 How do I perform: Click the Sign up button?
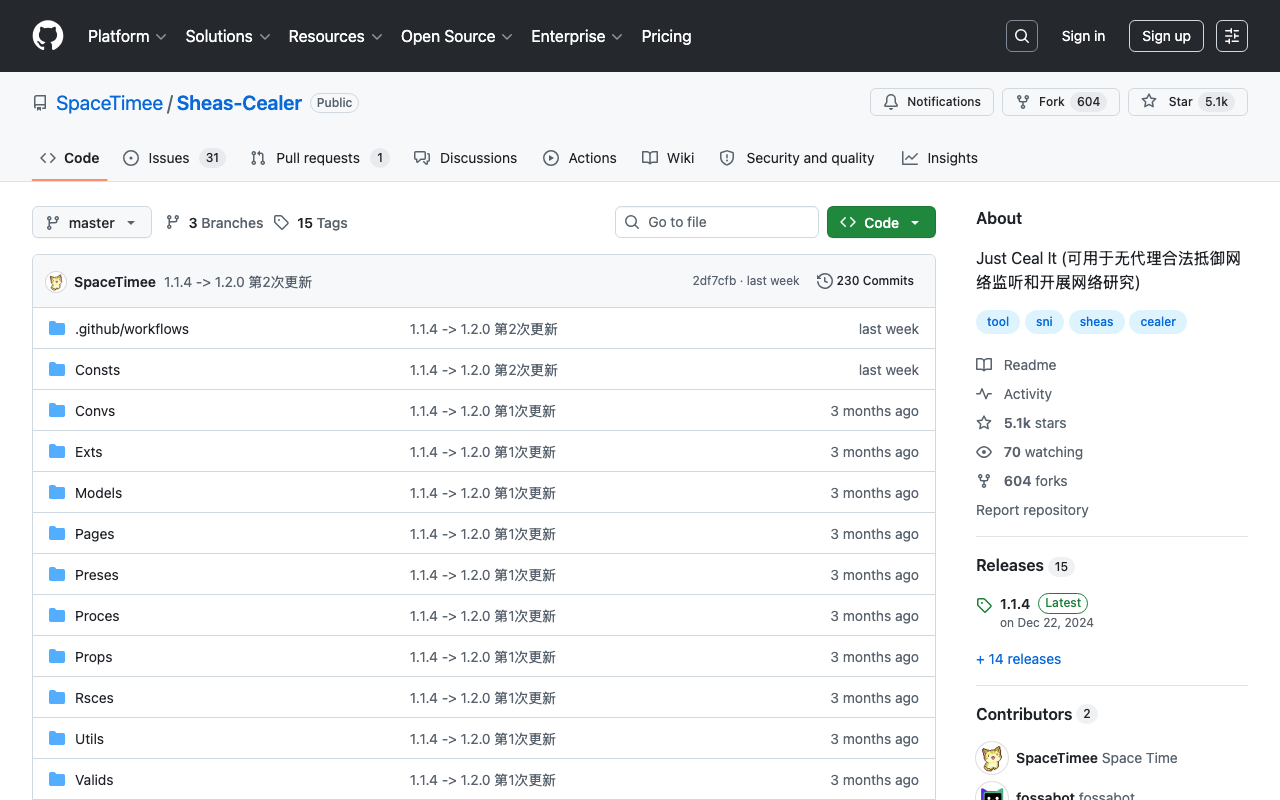pyautogui.click(x=1166, y=36)
